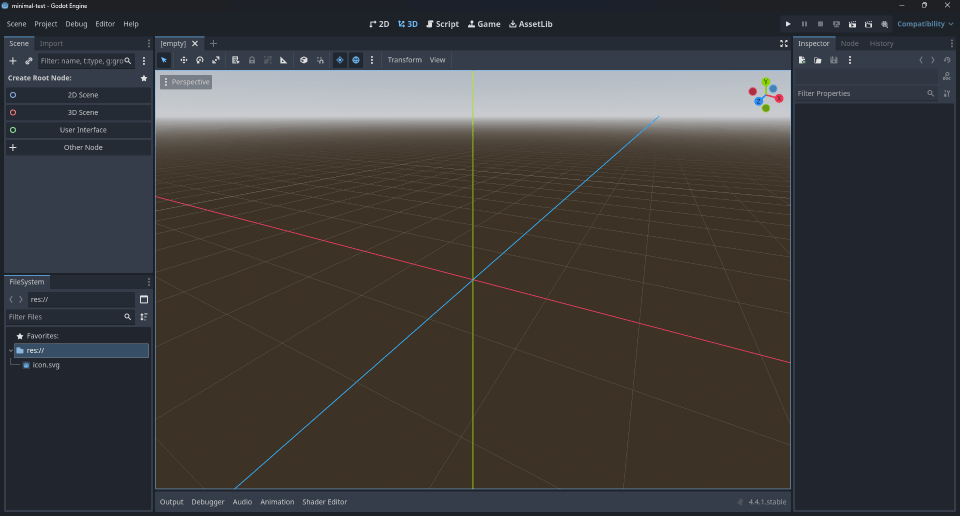Toggle distraction-free mode icon
The width and height of the screenshot is (960, 516).
(x=784, y=43)
